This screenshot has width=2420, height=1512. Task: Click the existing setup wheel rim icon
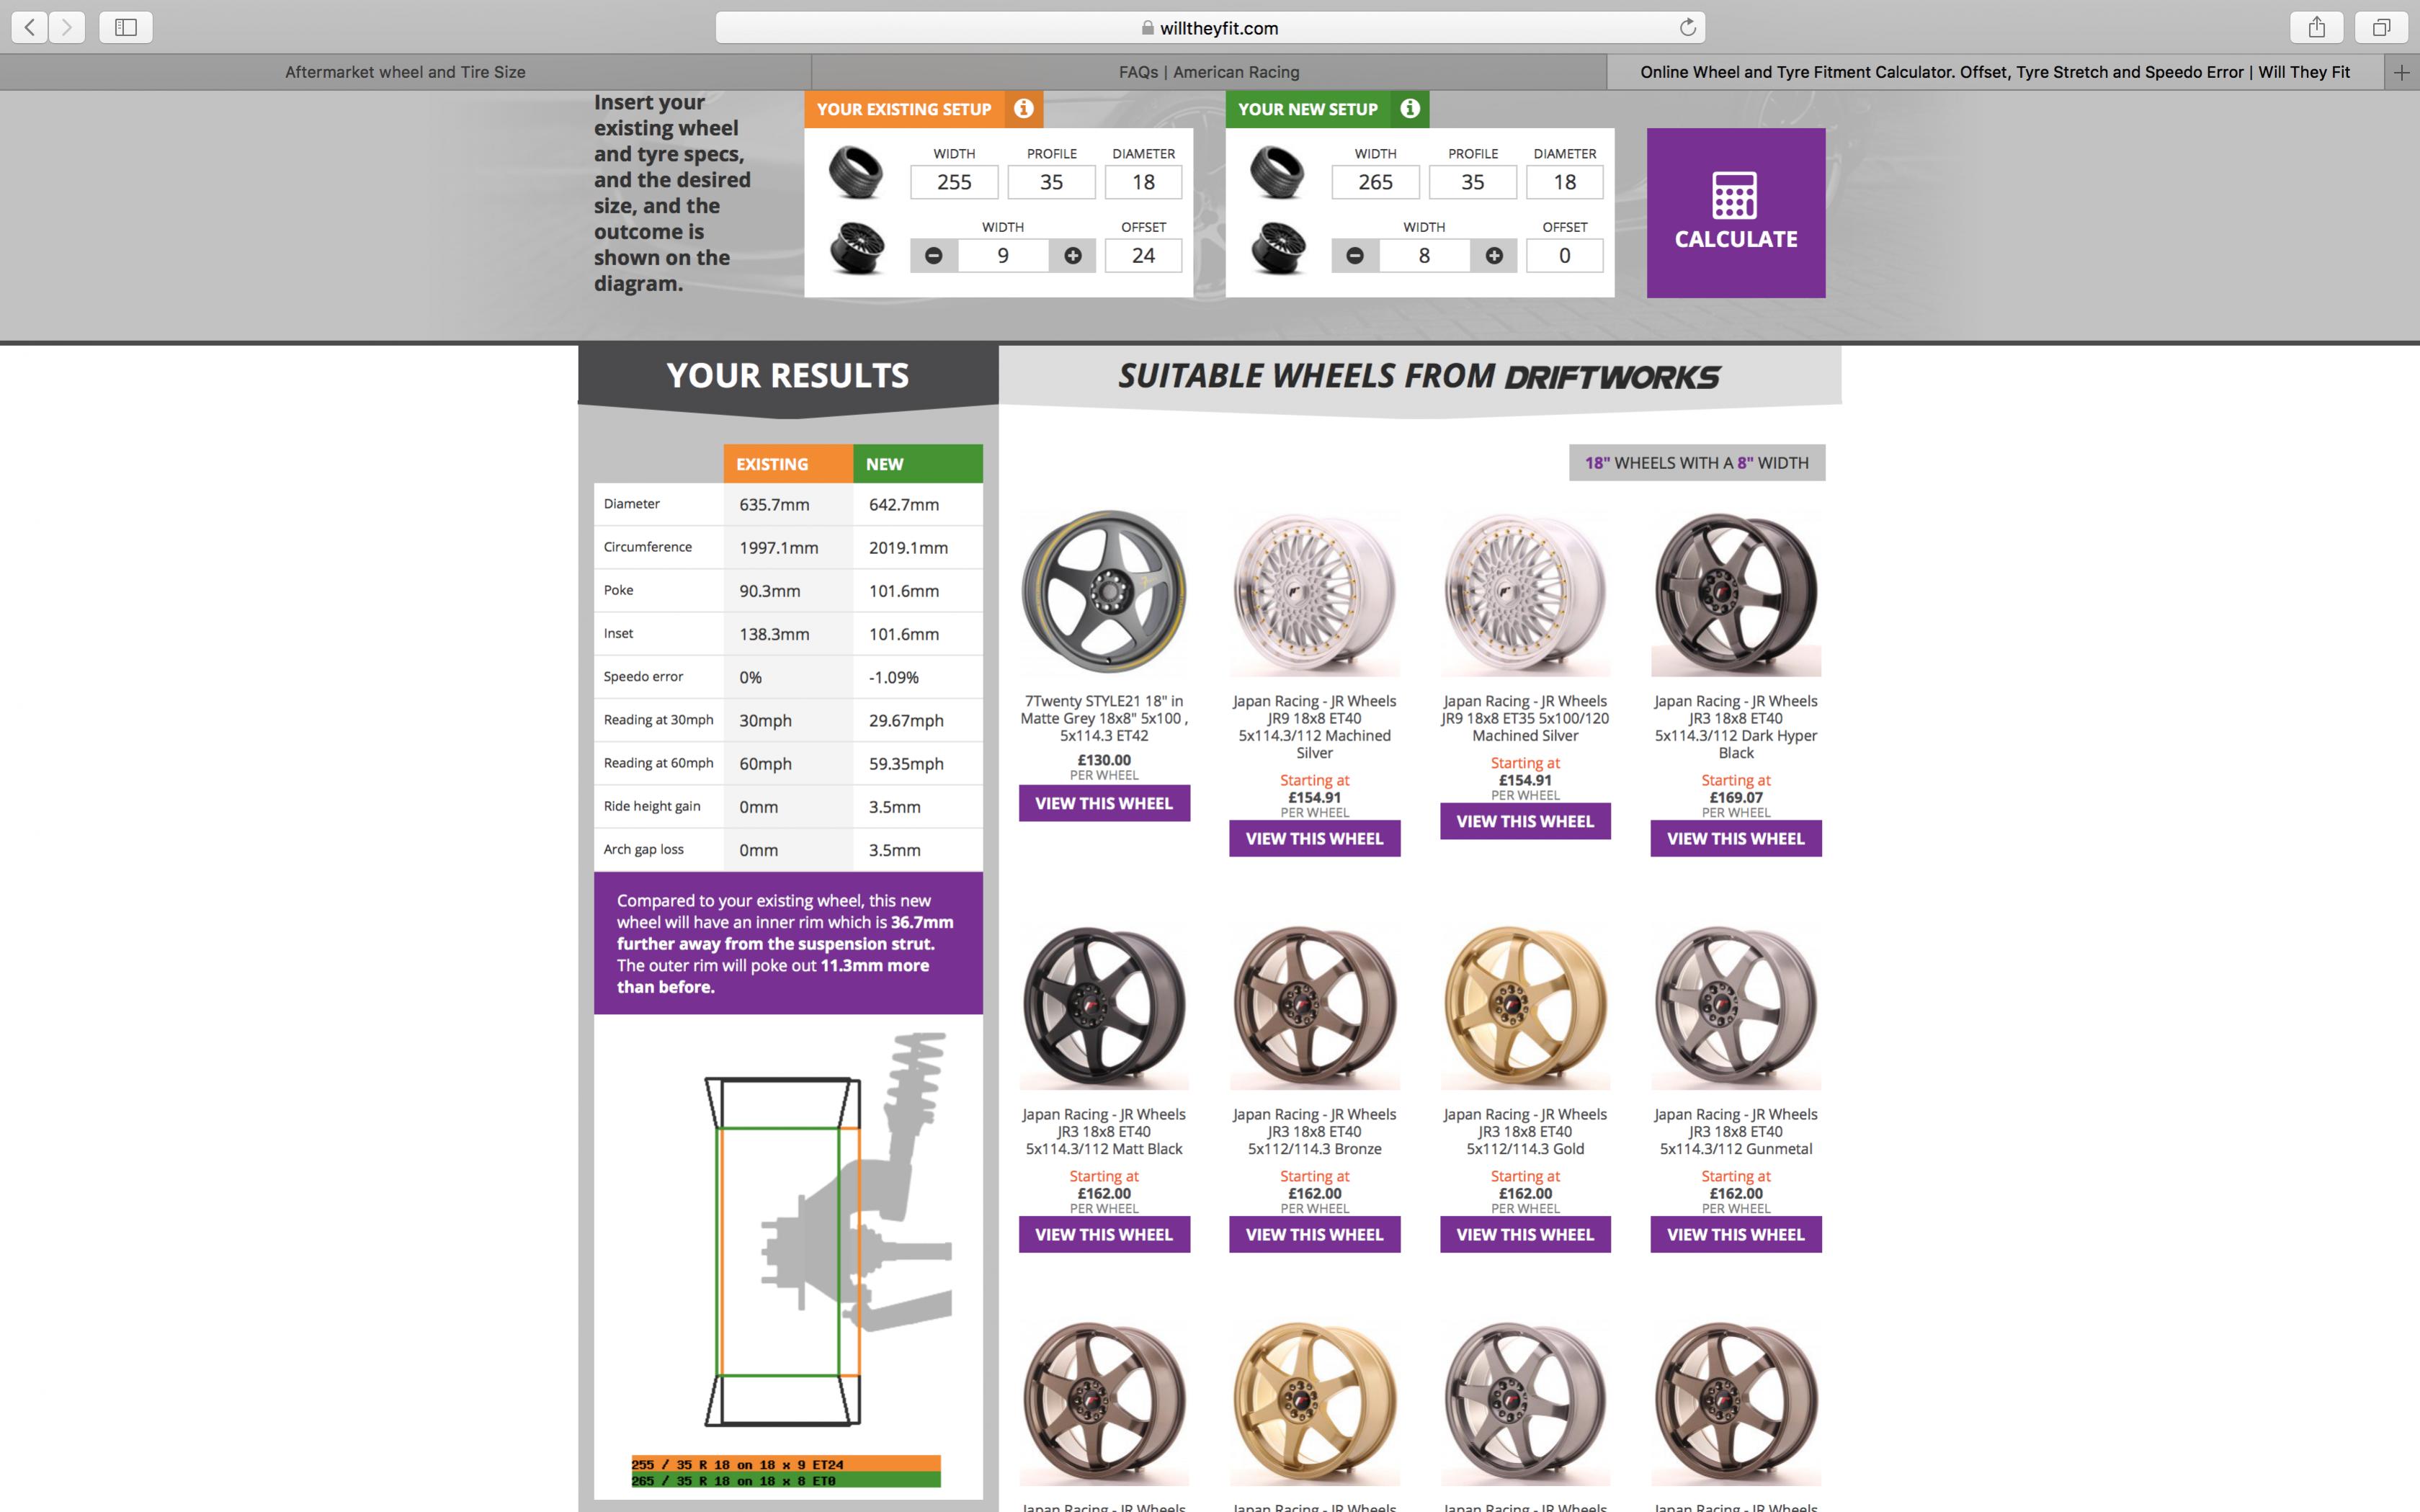tap(857, 247)
